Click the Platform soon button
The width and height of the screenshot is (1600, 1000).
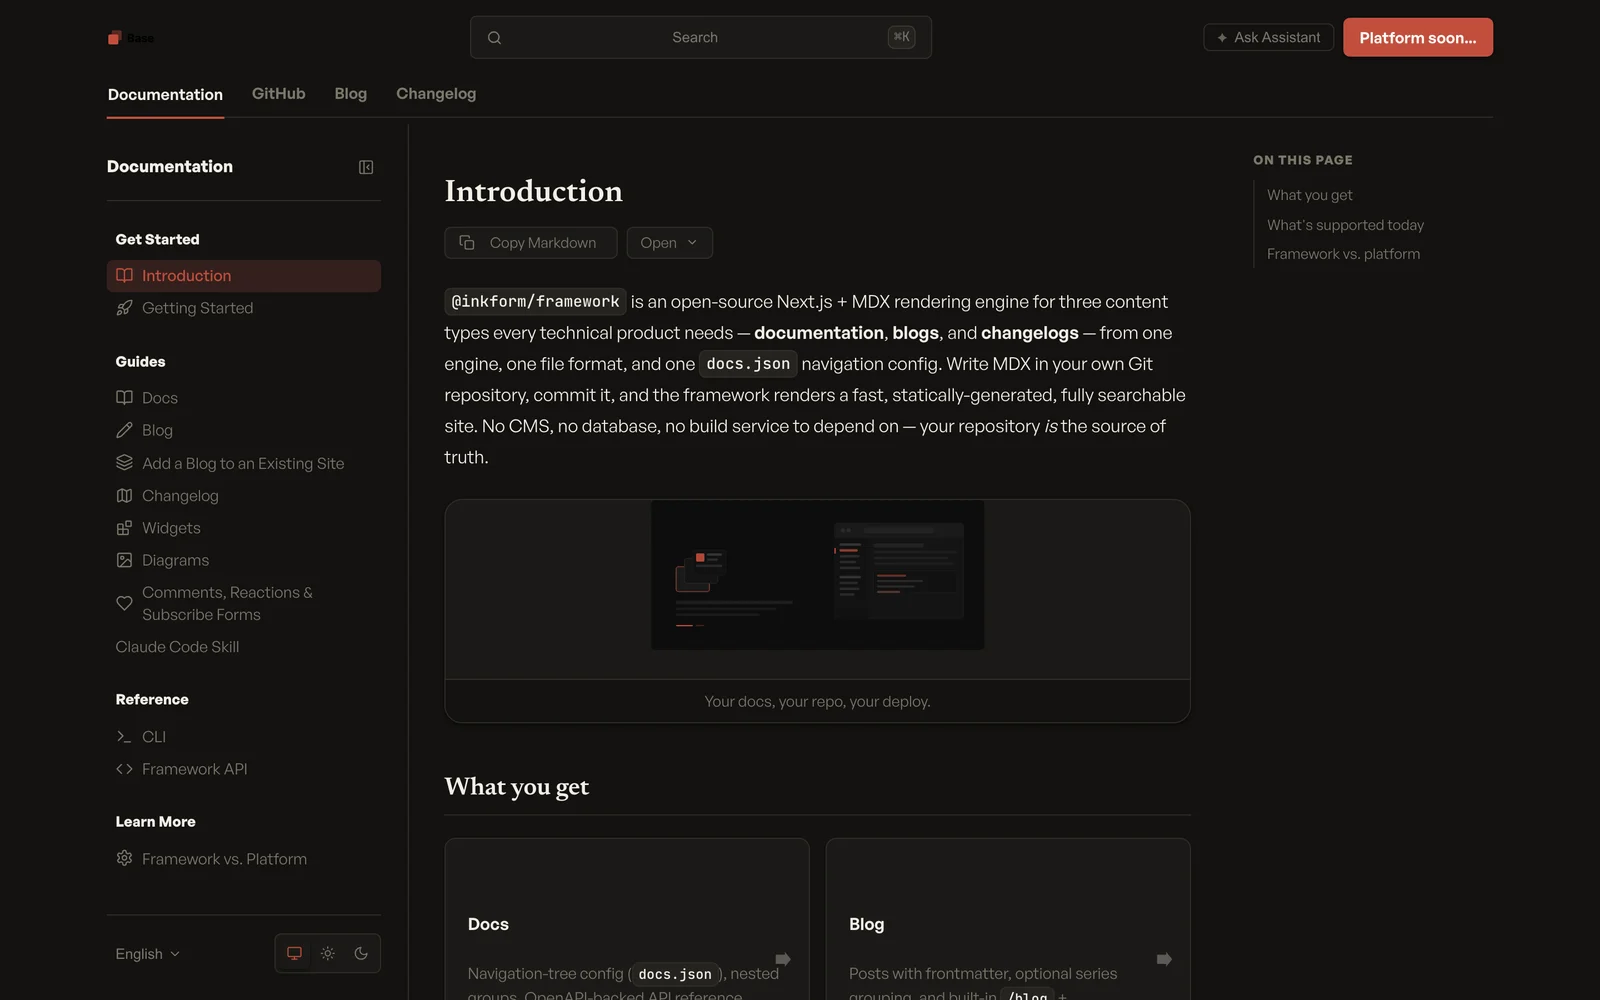tap(1417, 38)
